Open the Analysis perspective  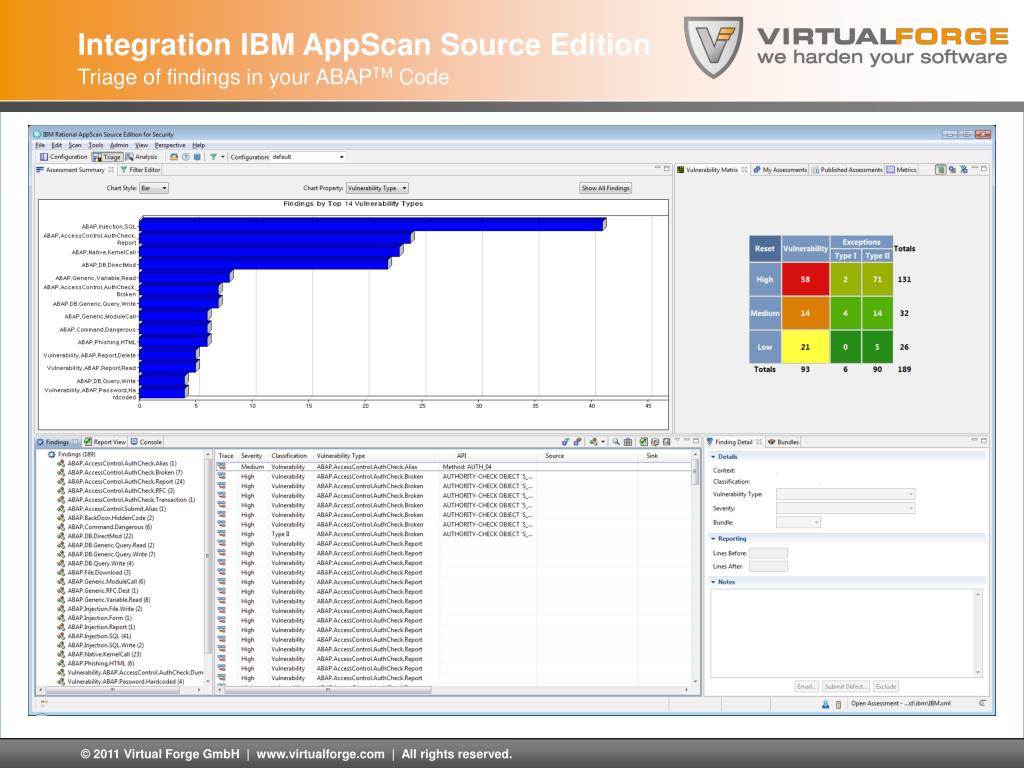pos(142,157)
